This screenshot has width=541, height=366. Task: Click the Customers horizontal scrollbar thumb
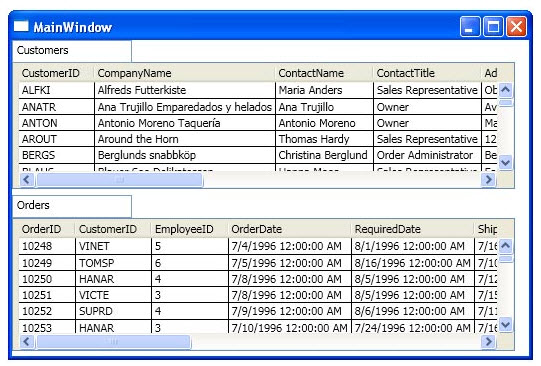tap(120, 180)
